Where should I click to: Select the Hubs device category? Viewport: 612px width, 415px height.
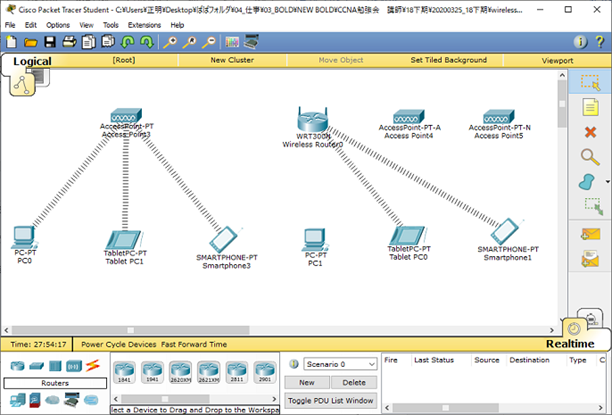pyautogui.click(x=55, y=366)
